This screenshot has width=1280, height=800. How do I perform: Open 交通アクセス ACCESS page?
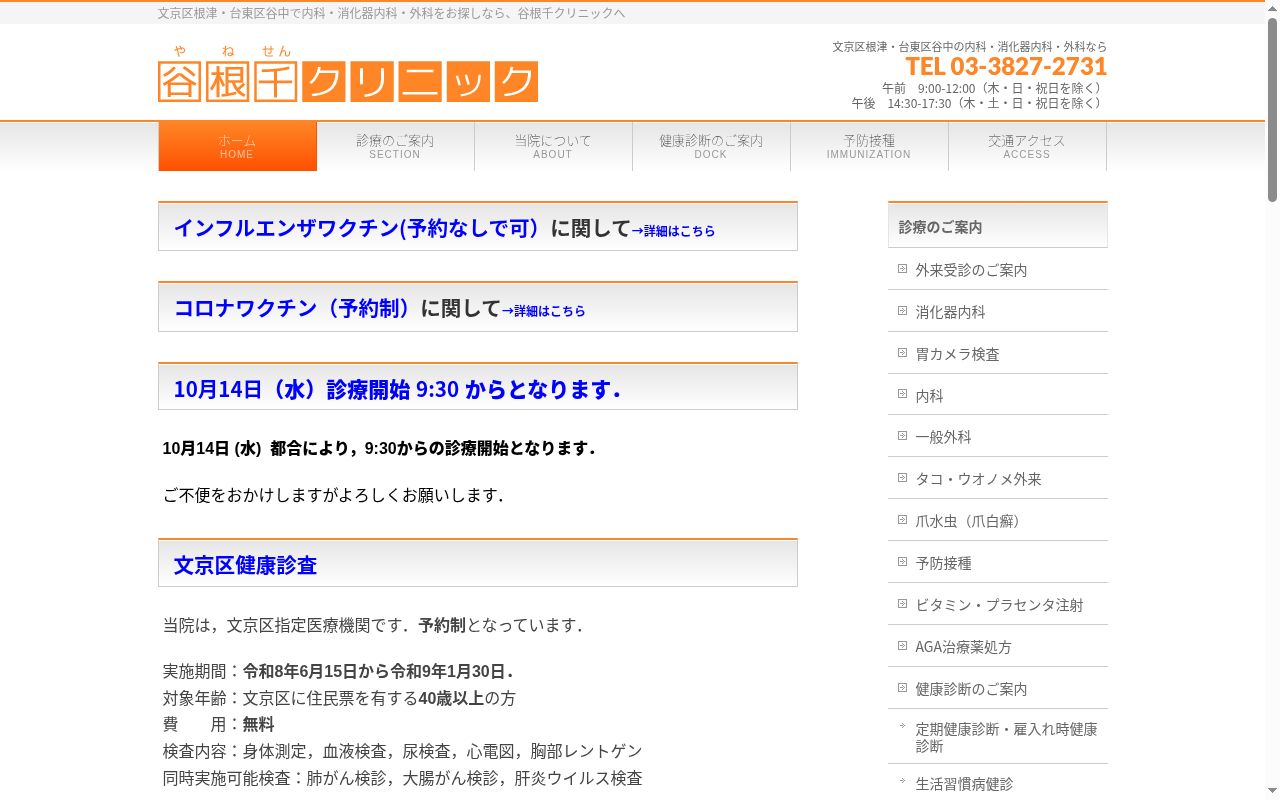click(1027, 146)
